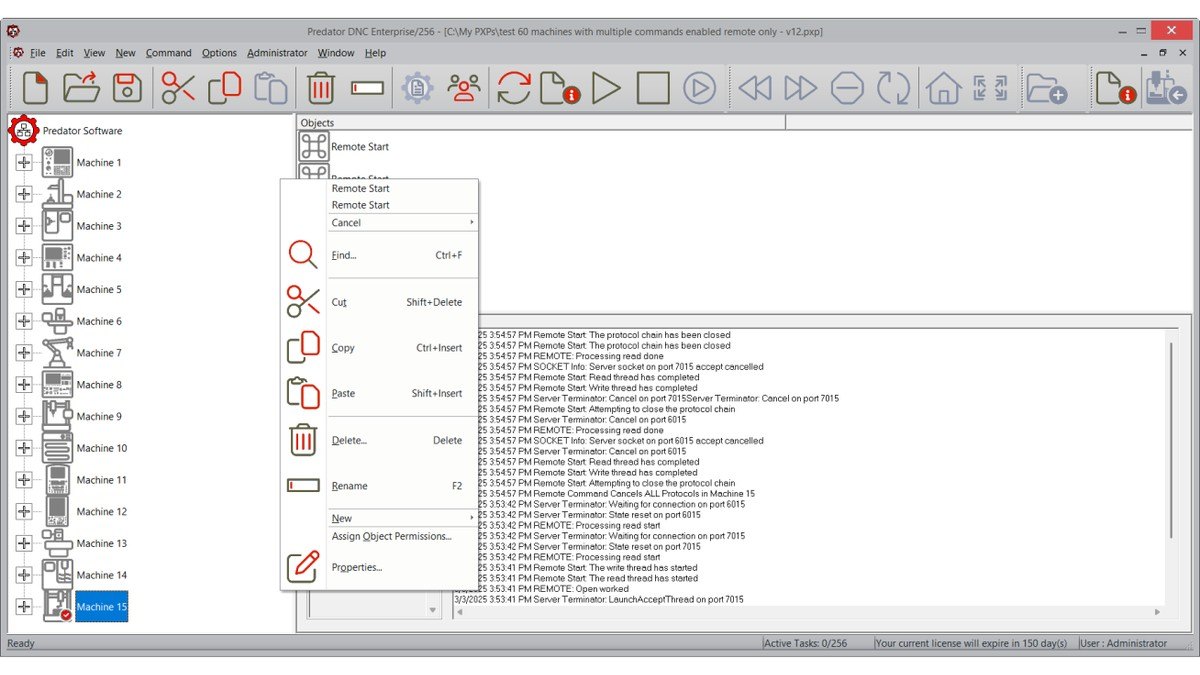The image size is (1200, 675).
Task: Click the folder with plus toolbar icon
Action: [x=1046, y=88]
